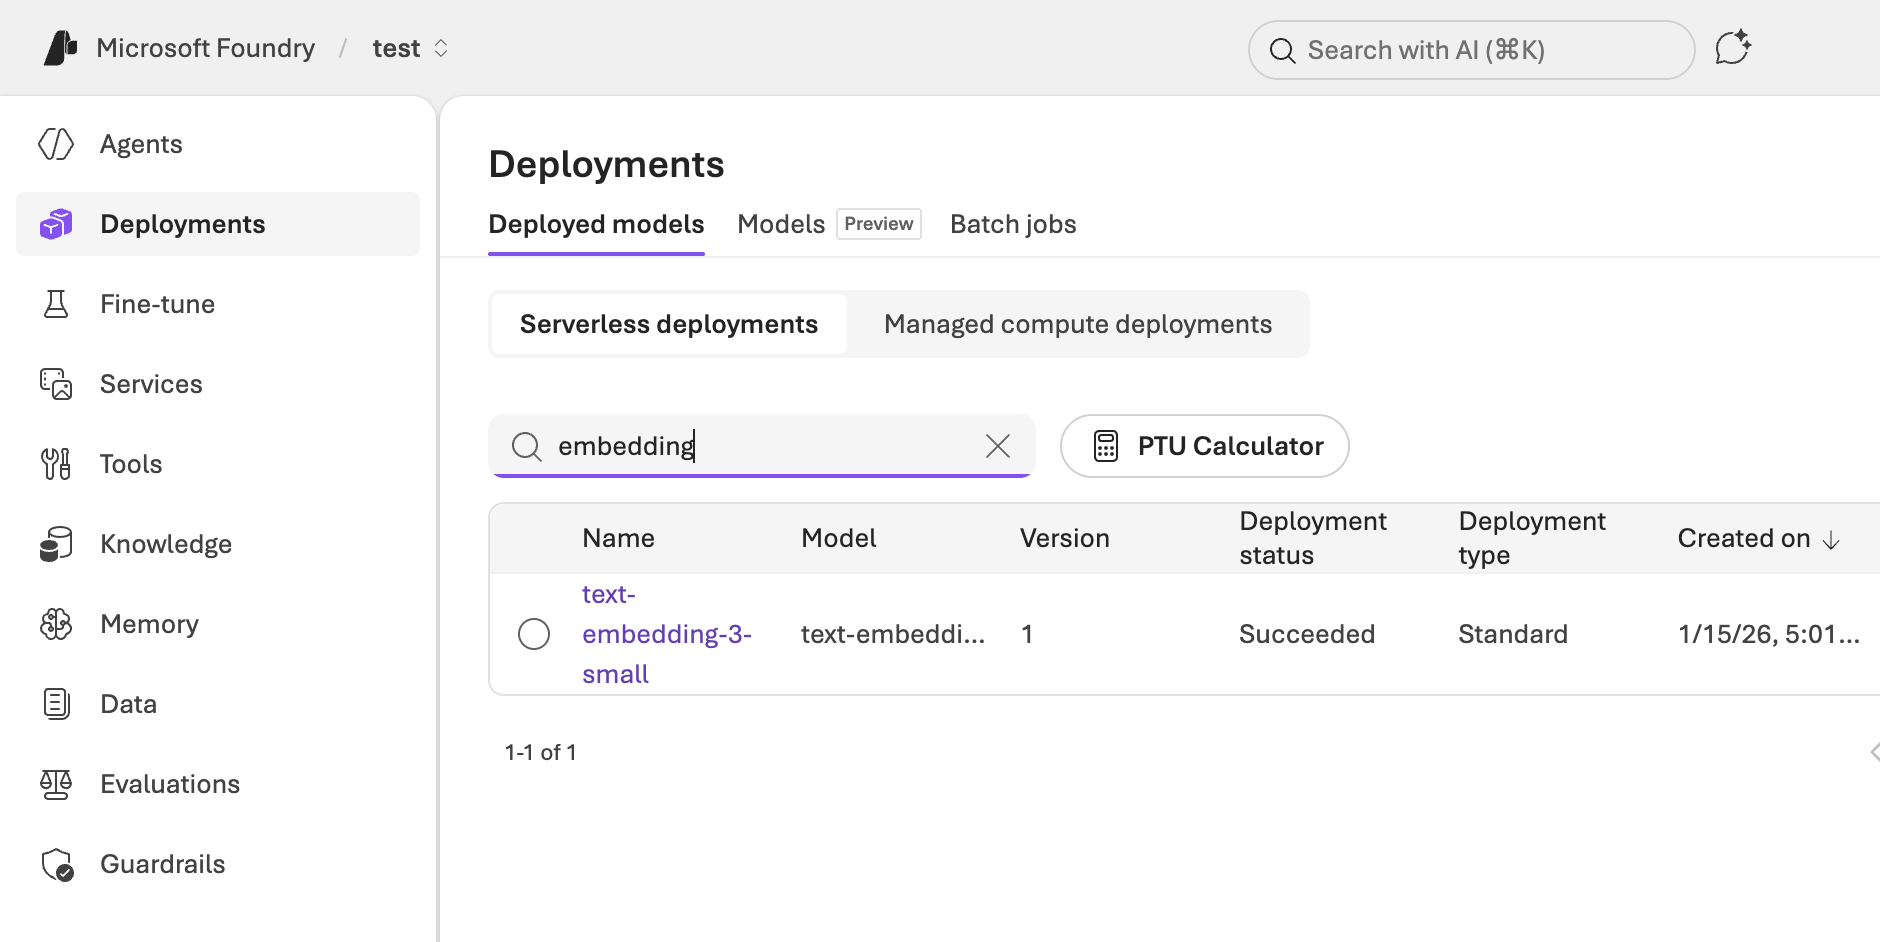Open the Agents icon in sidebar
1880x942 pixels.
pyautogui.click(x=56, y=144)
